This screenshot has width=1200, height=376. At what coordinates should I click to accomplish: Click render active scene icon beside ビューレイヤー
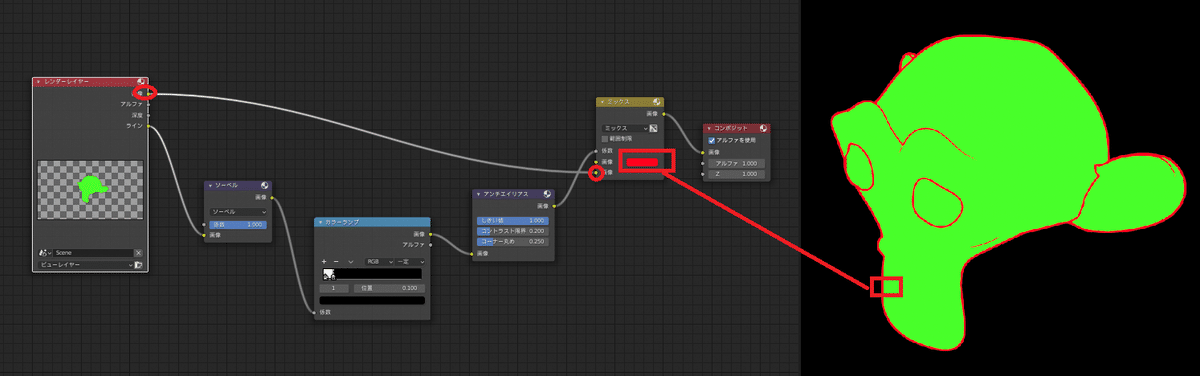pos(139,265)
